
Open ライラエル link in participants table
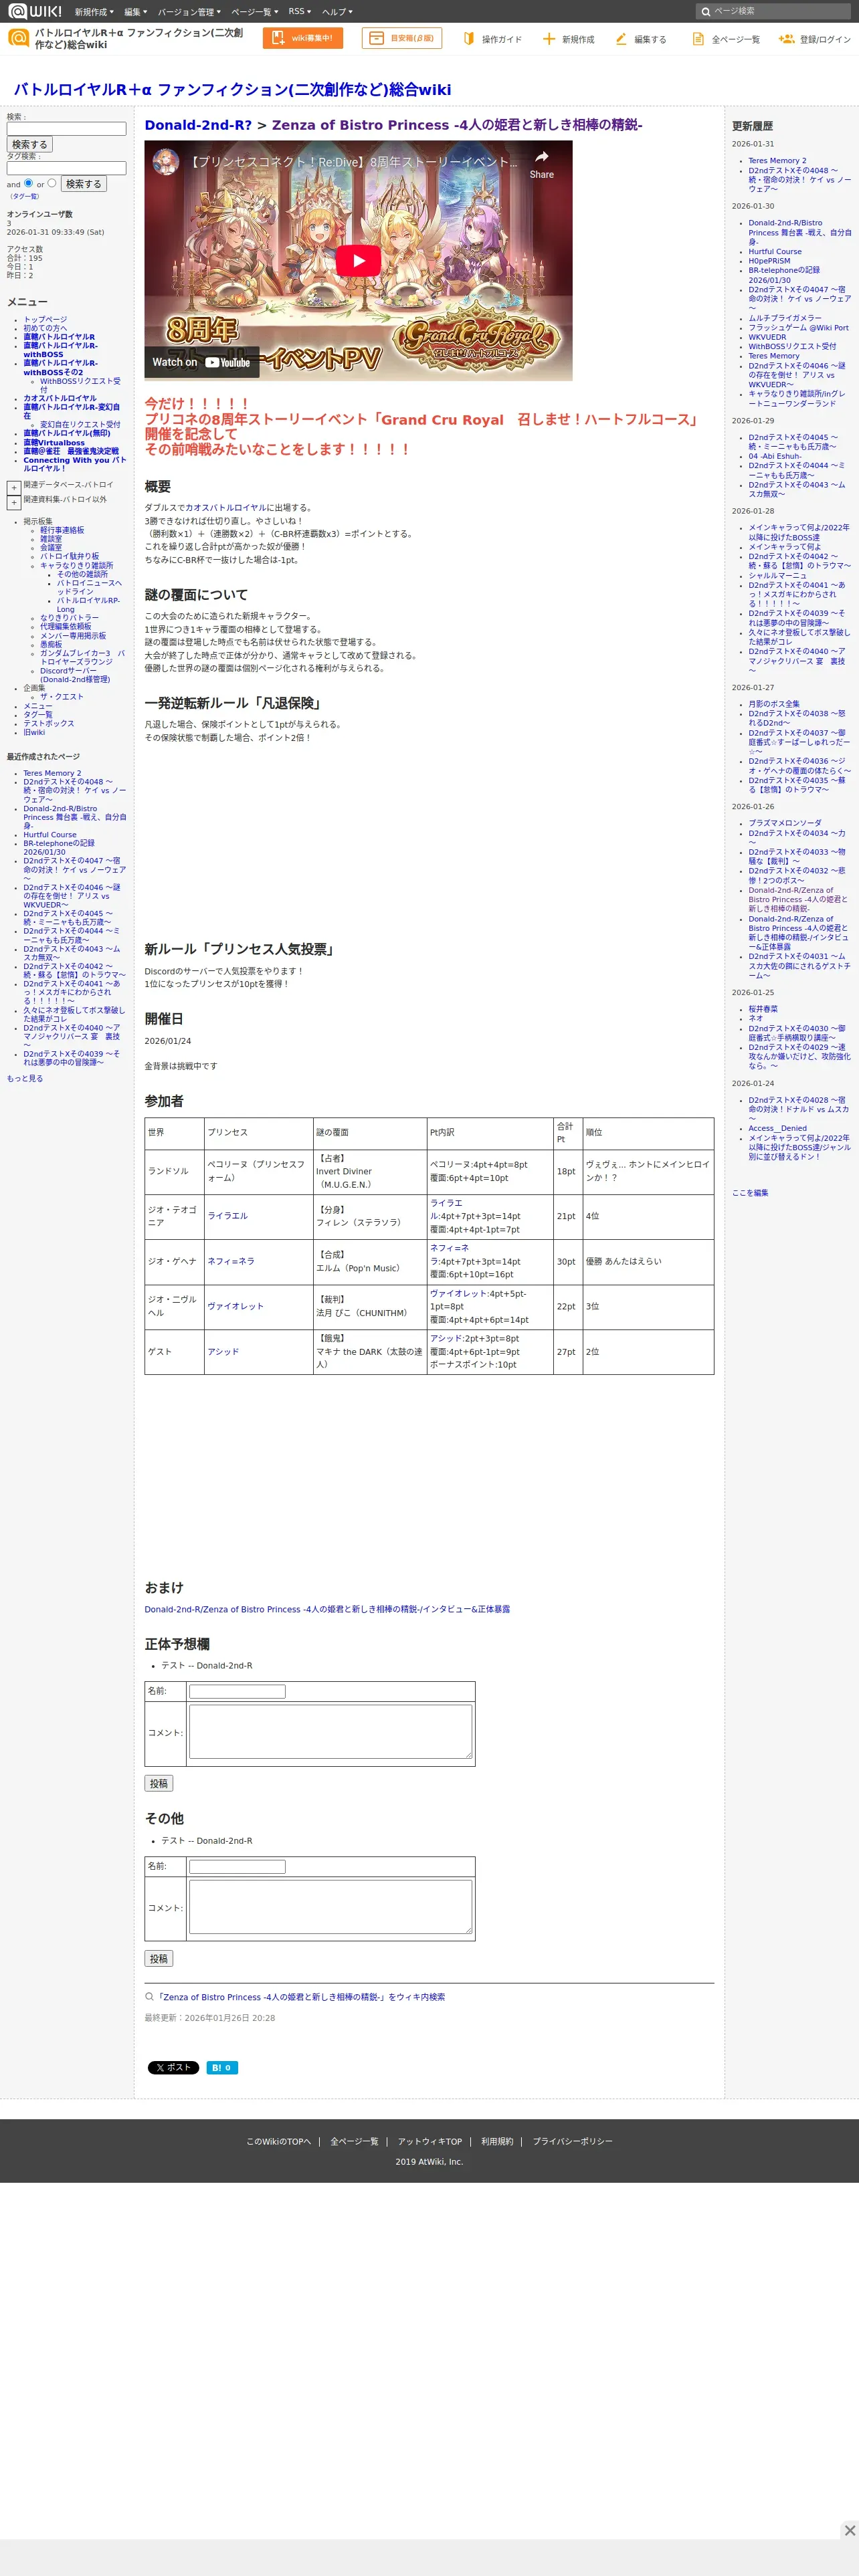click(x=228, y=1216)
